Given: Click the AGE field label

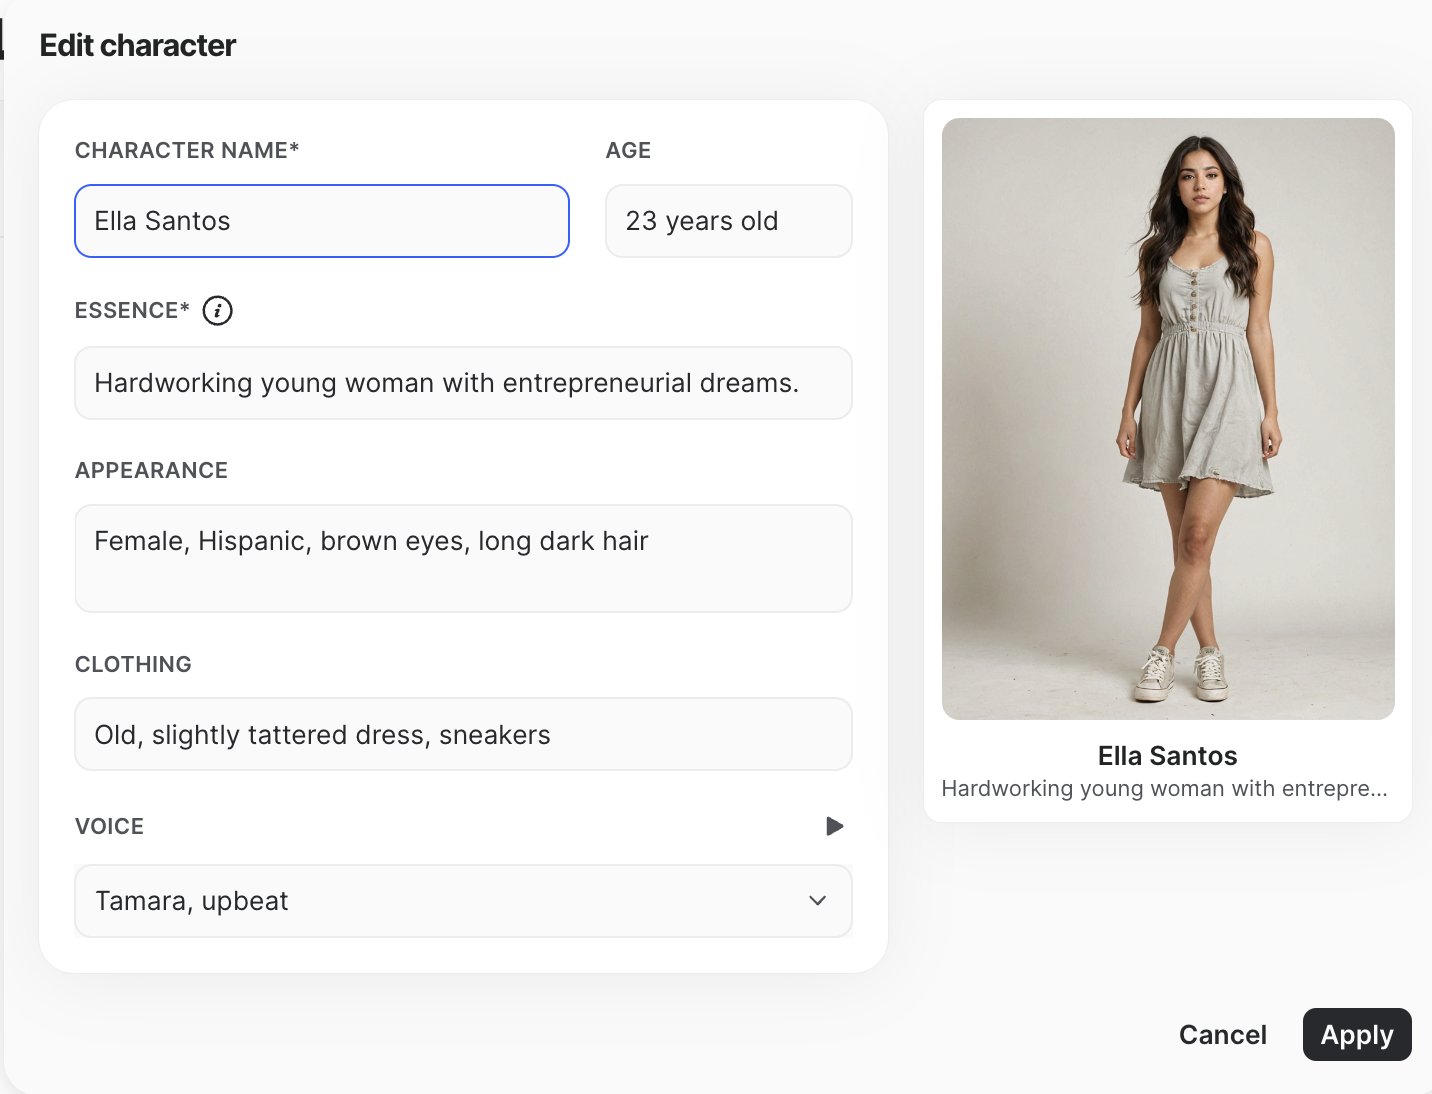Looking at the screenshot, I should click(628, 150).
